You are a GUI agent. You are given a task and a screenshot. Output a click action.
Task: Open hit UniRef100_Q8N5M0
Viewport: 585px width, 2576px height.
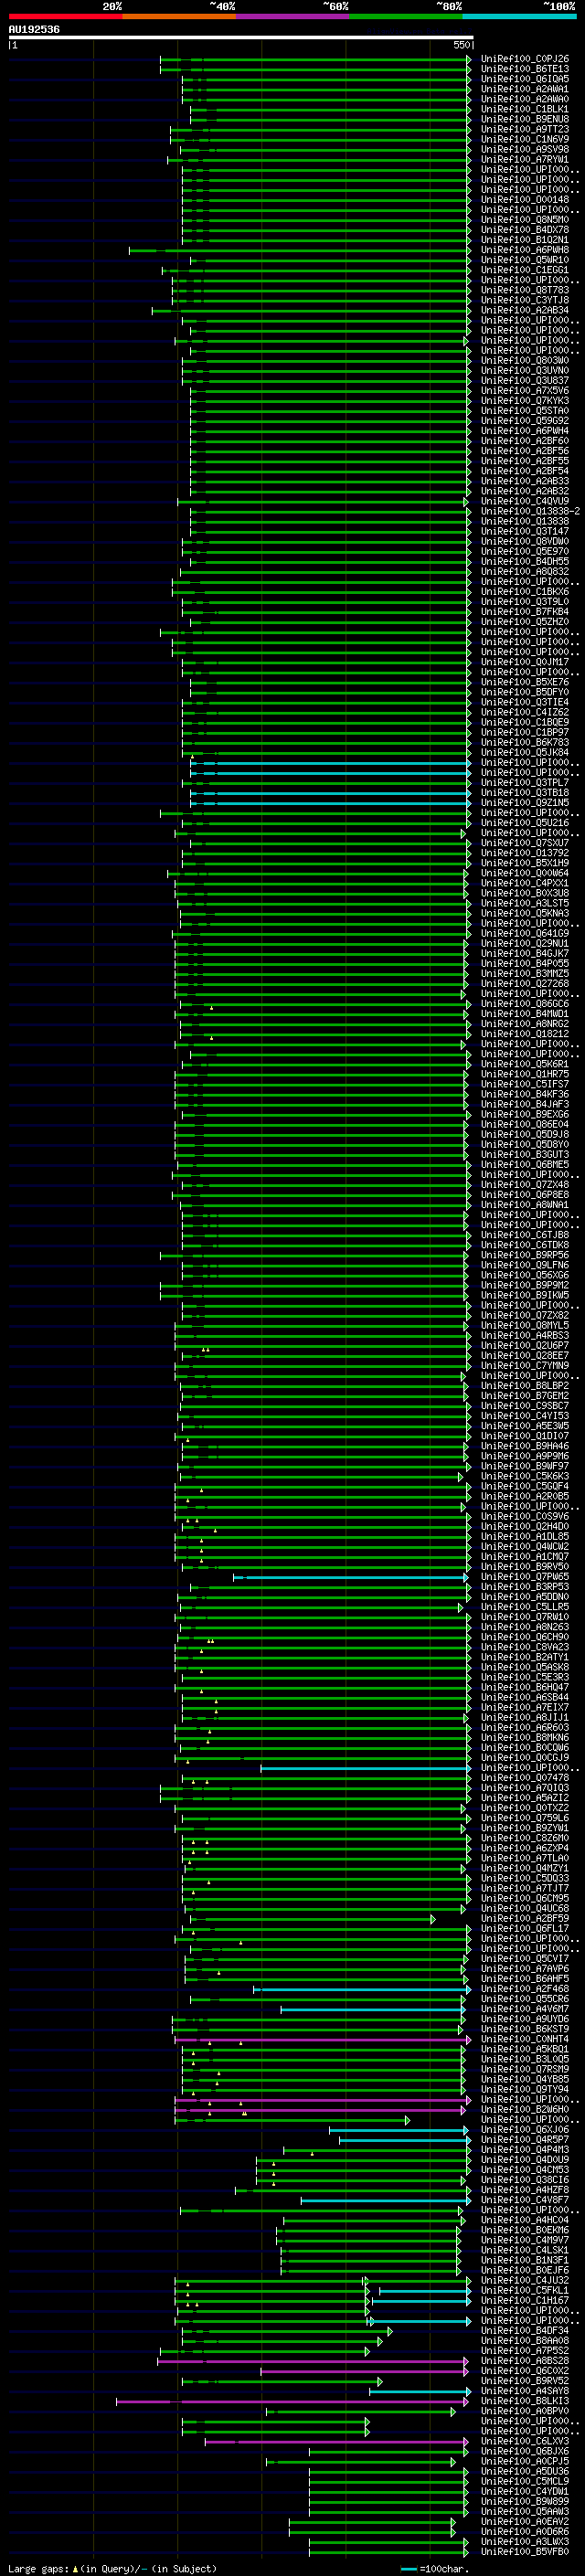pyautogui.click(x=524, y=220)
